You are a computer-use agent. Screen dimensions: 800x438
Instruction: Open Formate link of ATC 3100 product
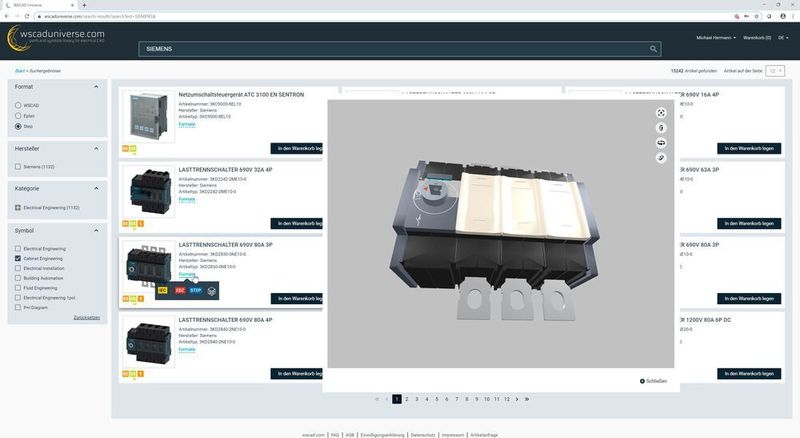point(187,124)
